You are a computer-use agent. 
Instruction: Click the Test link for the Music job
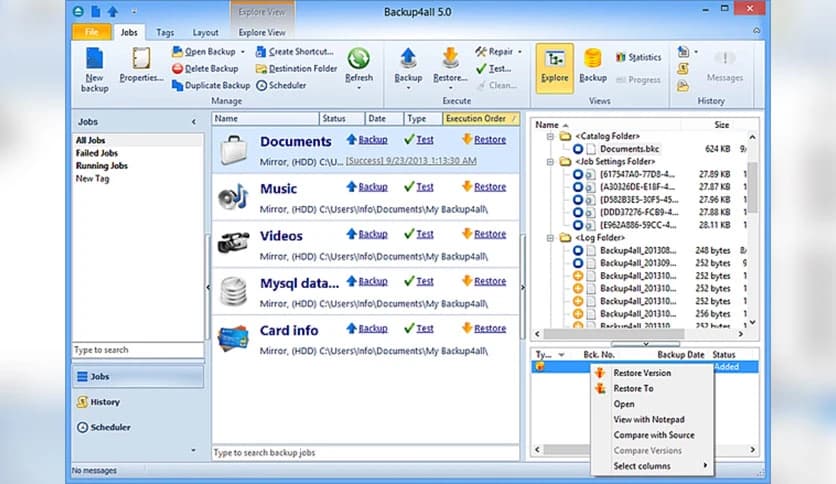(x=424, y=187)
